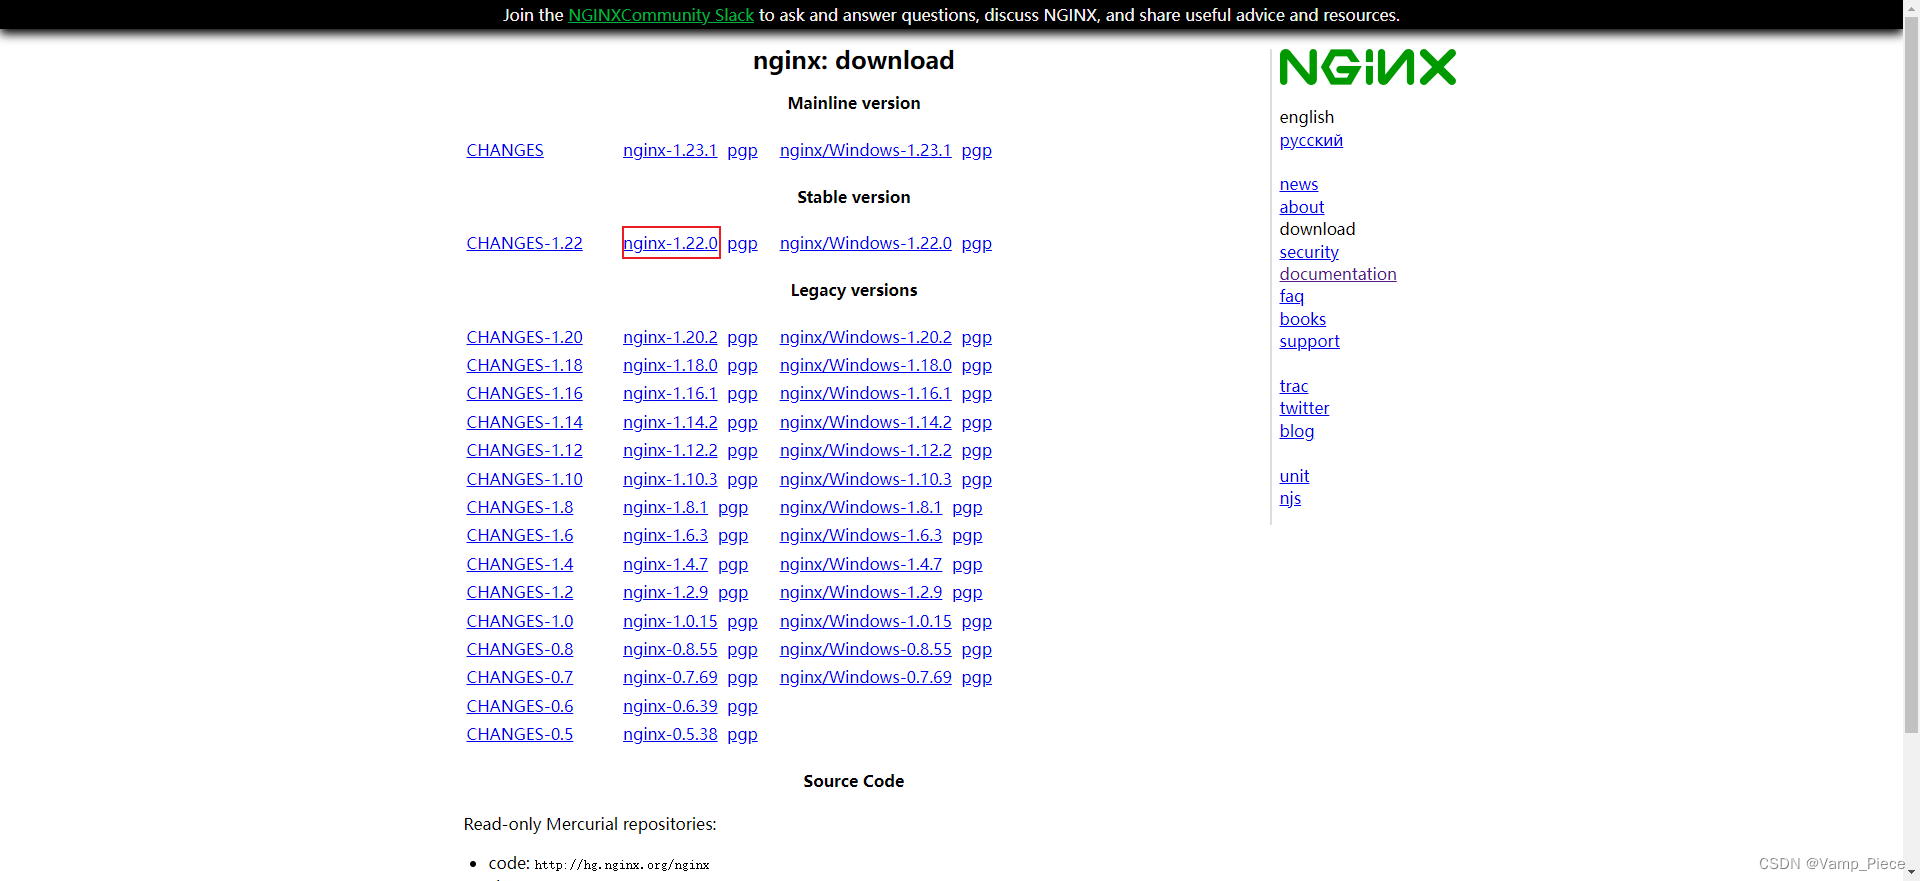The height and width of the screenshot is (881, 1920).
Task: Open pgp signature next to nginx-1.22.0
Action: [x=742, y=243]
